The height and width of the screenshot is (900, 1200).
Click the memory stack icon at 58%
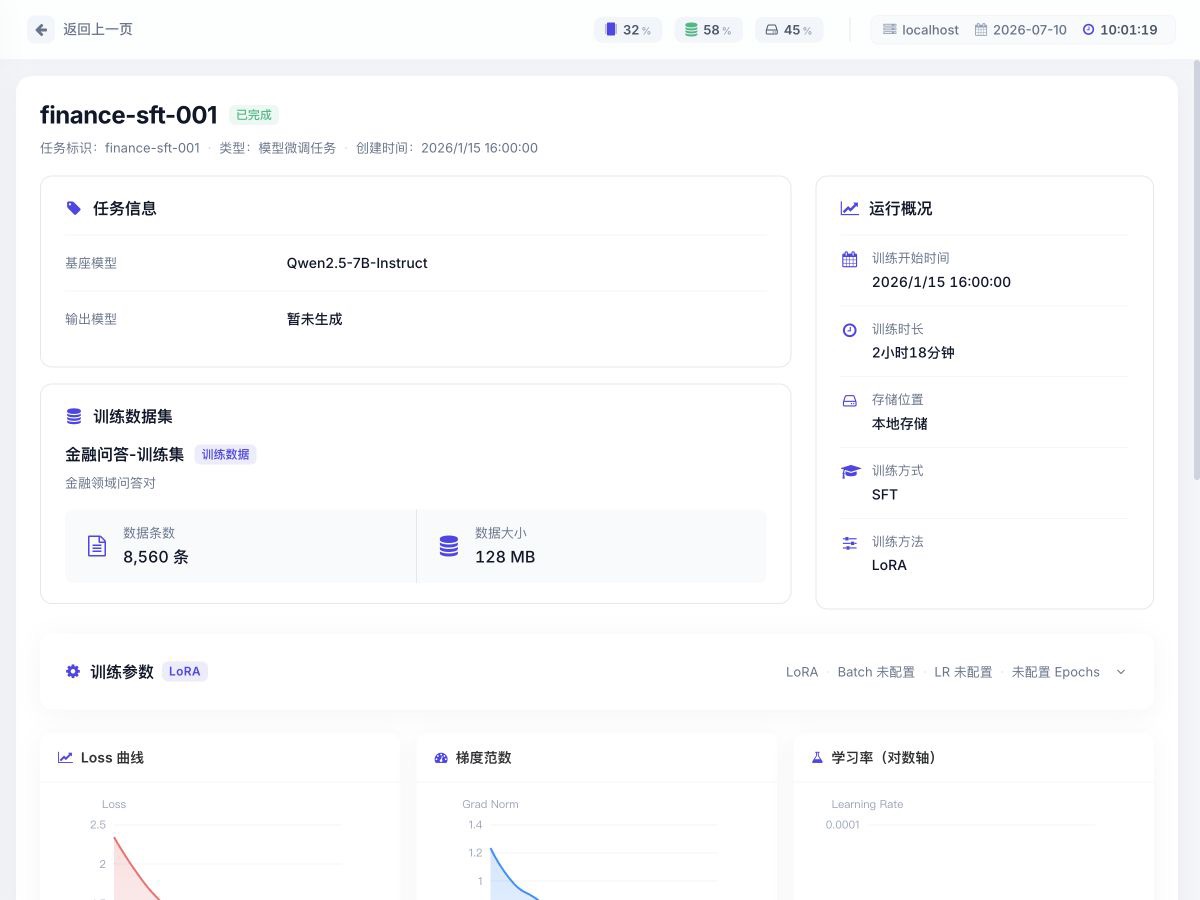(x=691, y=30)
